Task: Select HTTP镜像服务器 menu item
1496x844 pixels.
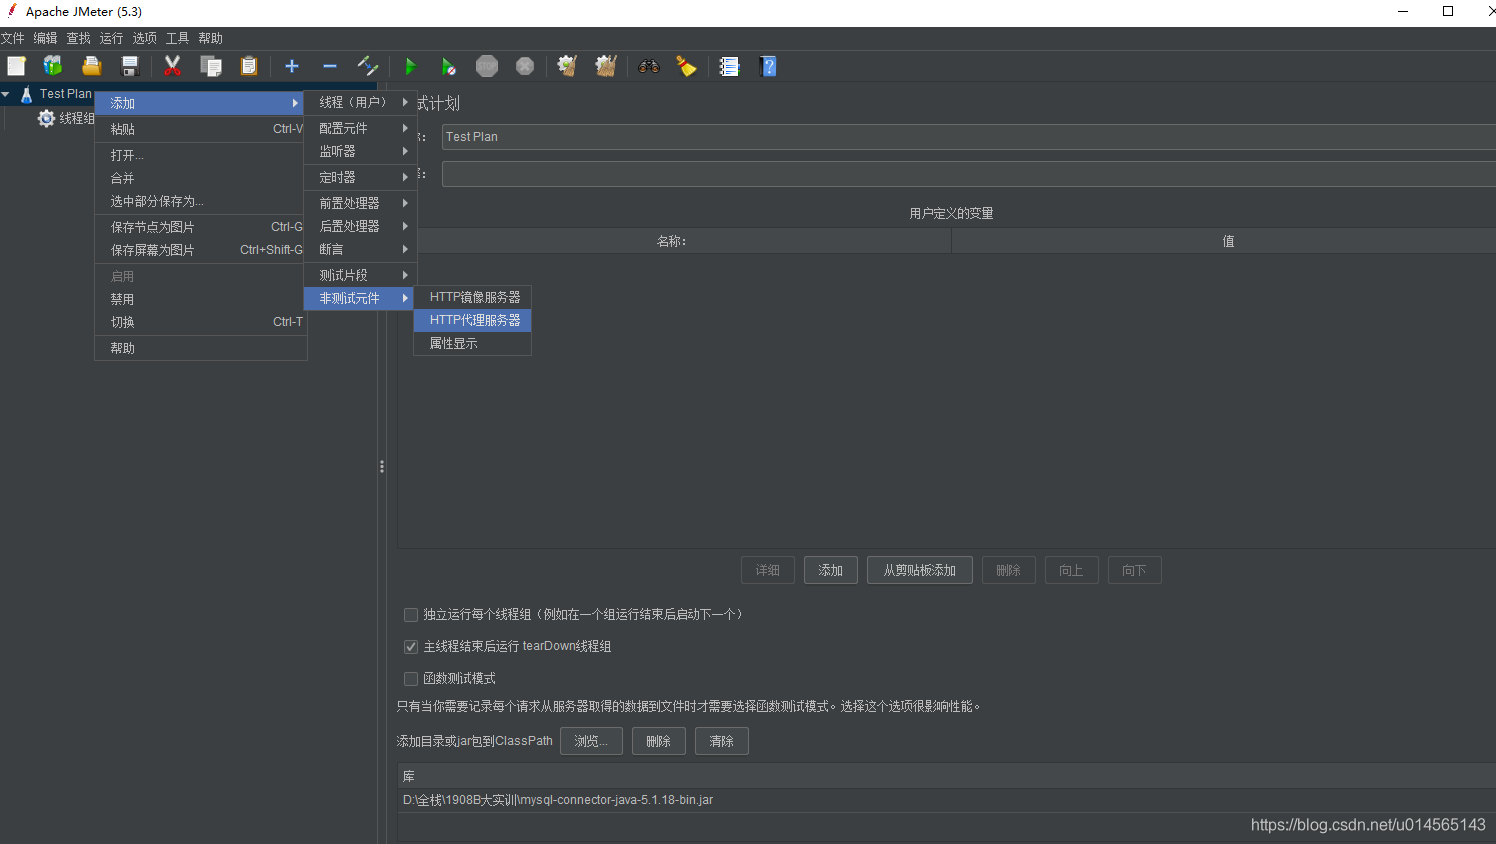Action: click(473, 297)
